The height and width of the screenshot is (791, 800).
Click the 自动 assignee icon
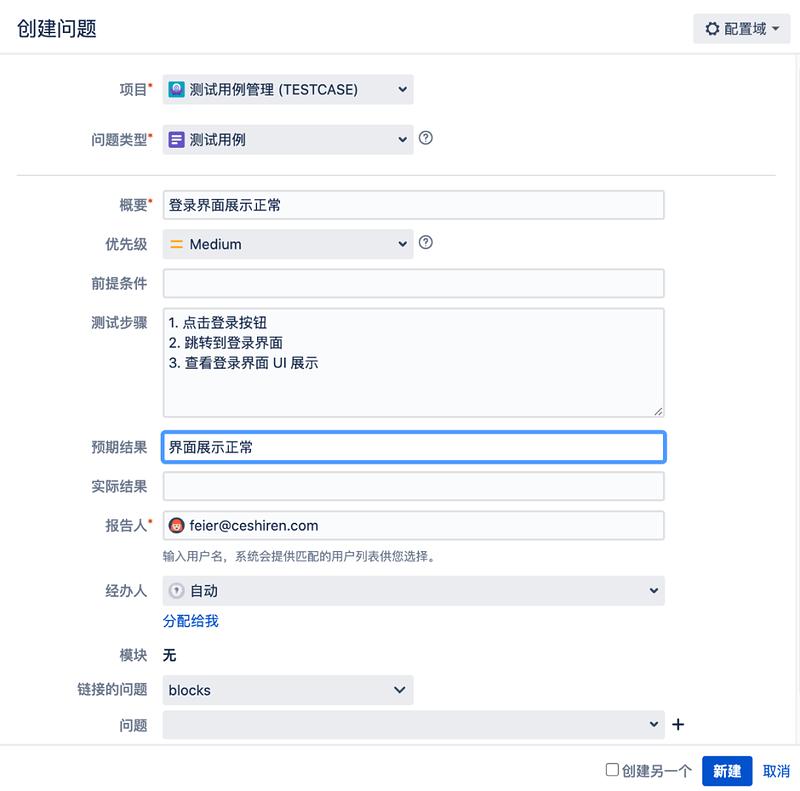pyautogui.click(x=178, y=590)
